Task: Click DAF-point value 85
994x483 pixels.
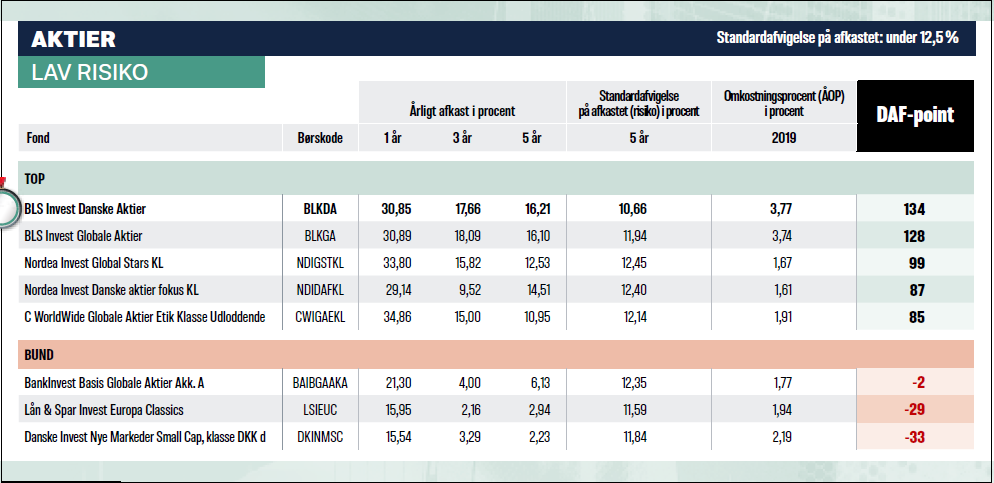Action: [917, 318]
